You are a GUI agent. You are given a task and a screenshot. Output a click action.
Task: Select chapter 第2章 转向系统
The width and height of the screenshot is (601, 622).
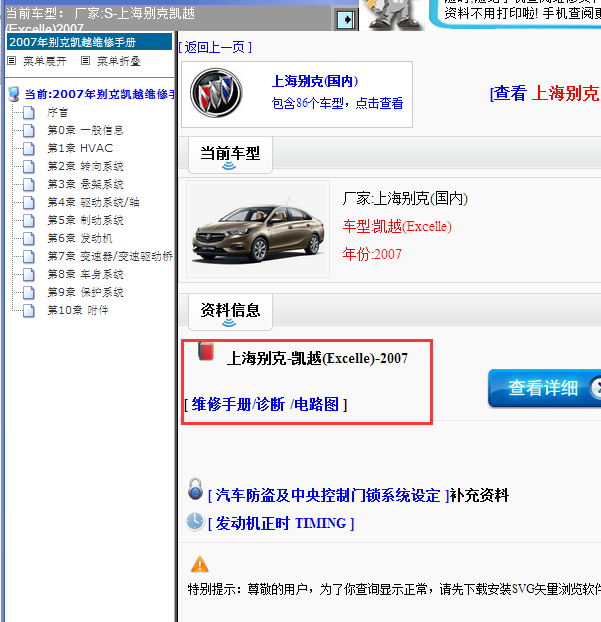pos(85,167)
